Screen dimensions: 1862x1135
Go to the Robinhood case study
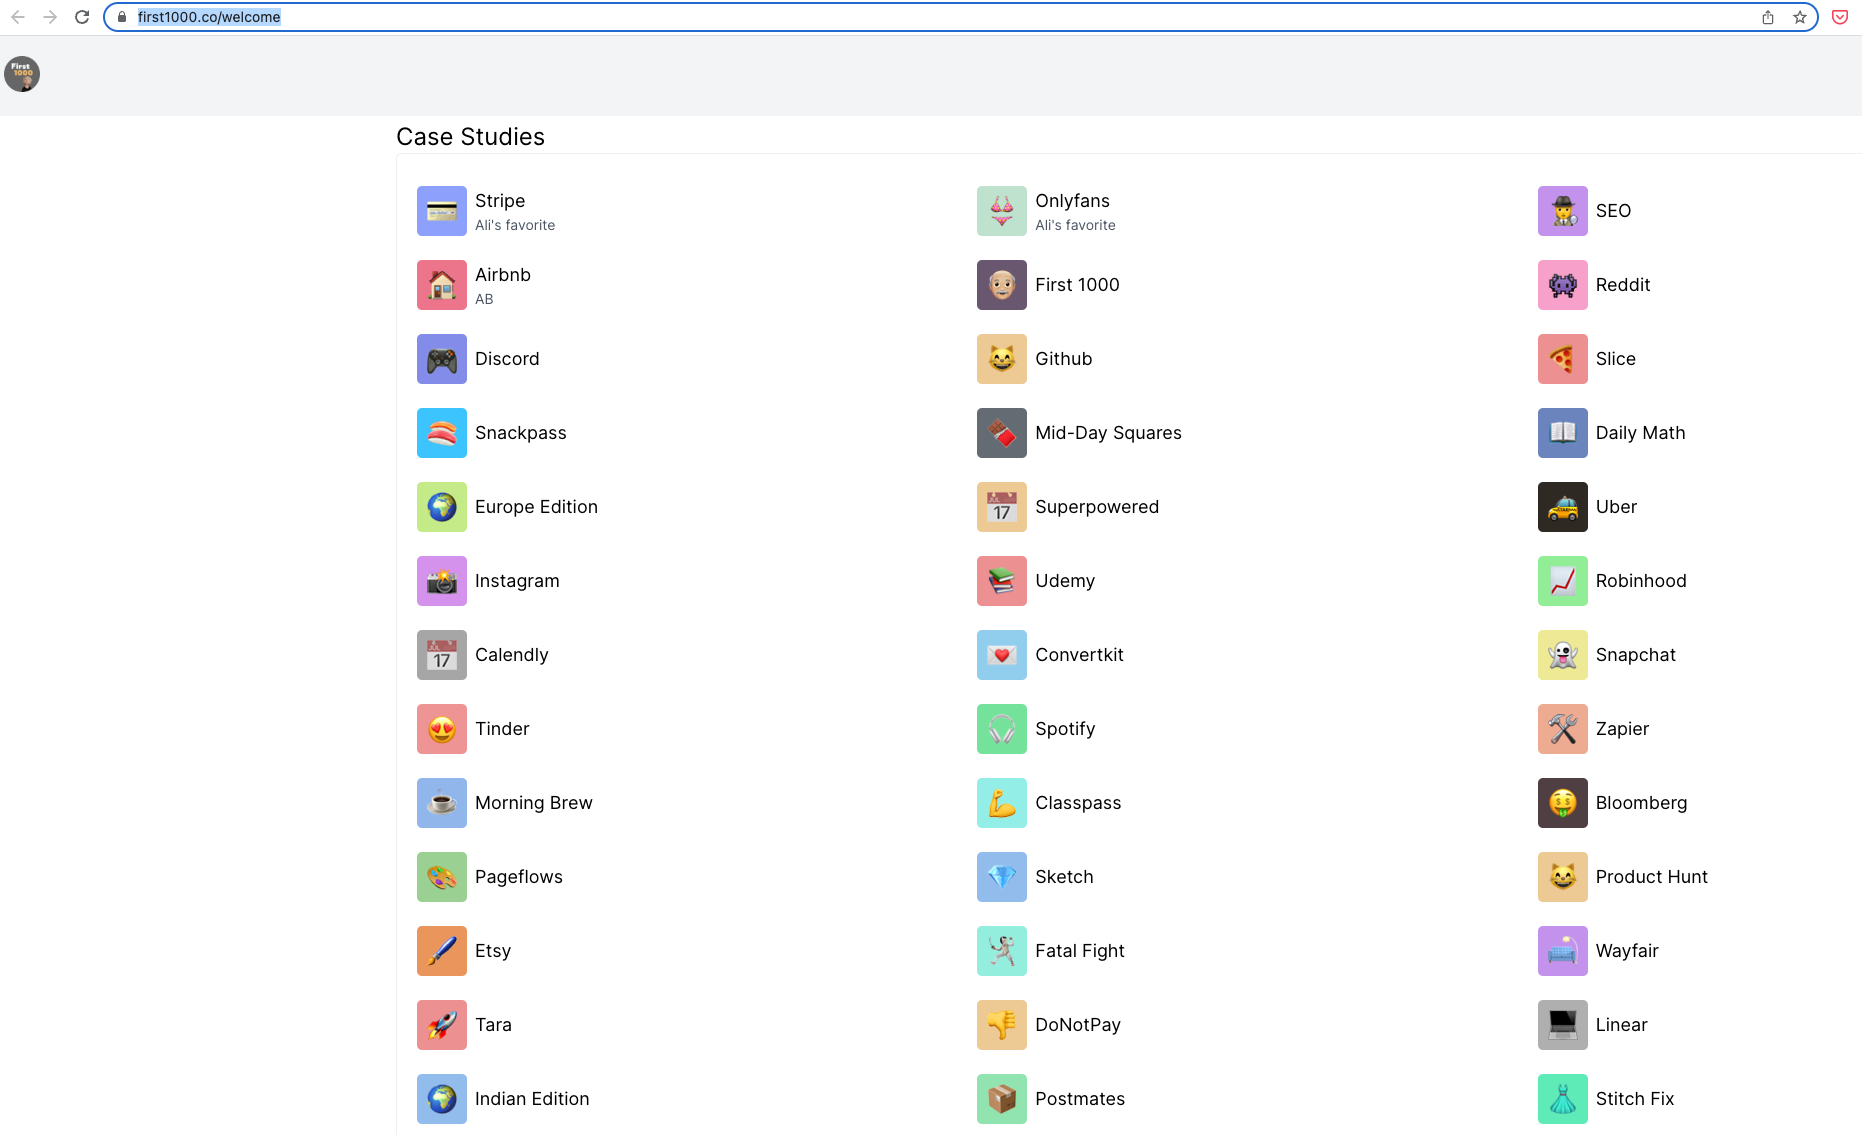point(1641,581)
